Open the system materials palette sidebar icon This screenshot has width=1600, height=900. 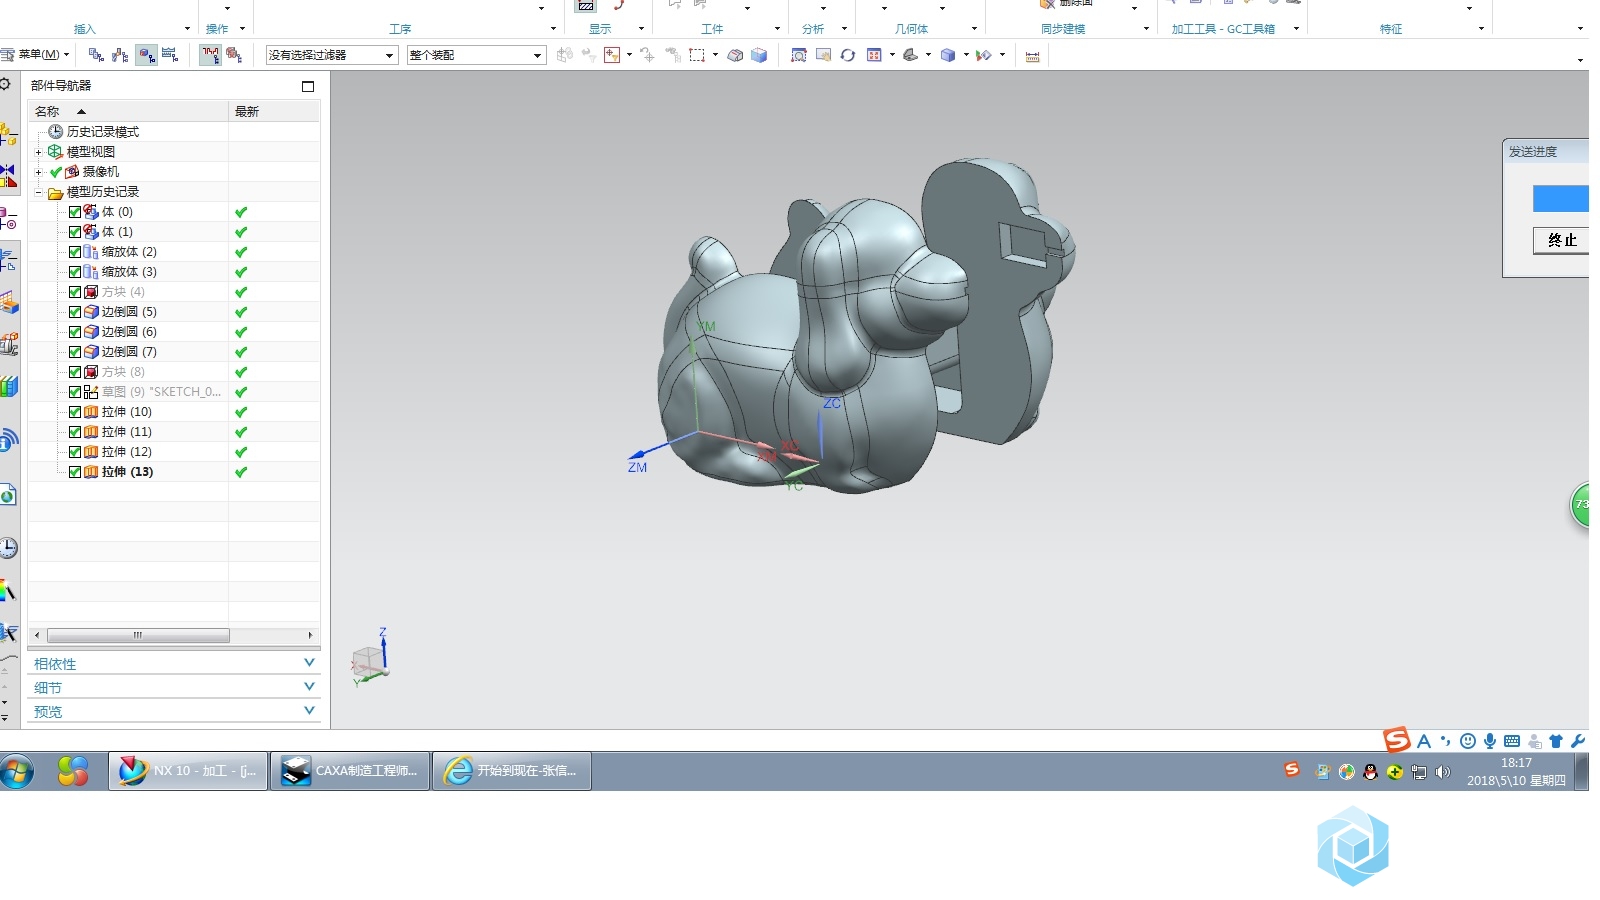[x=8, y=590]
